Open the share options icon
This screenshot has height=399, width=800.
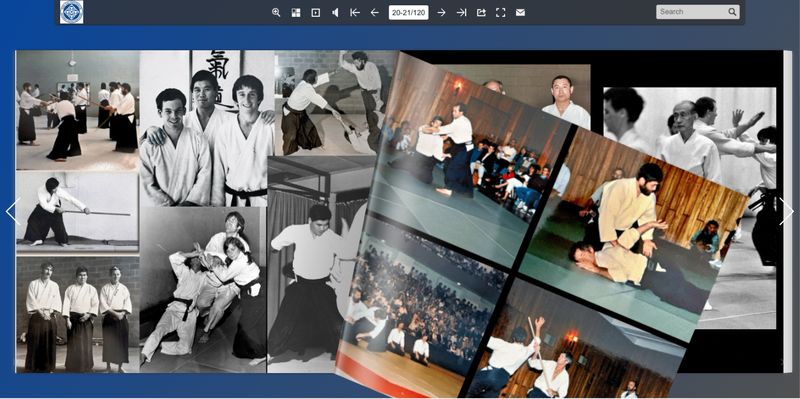coord(481,13)
